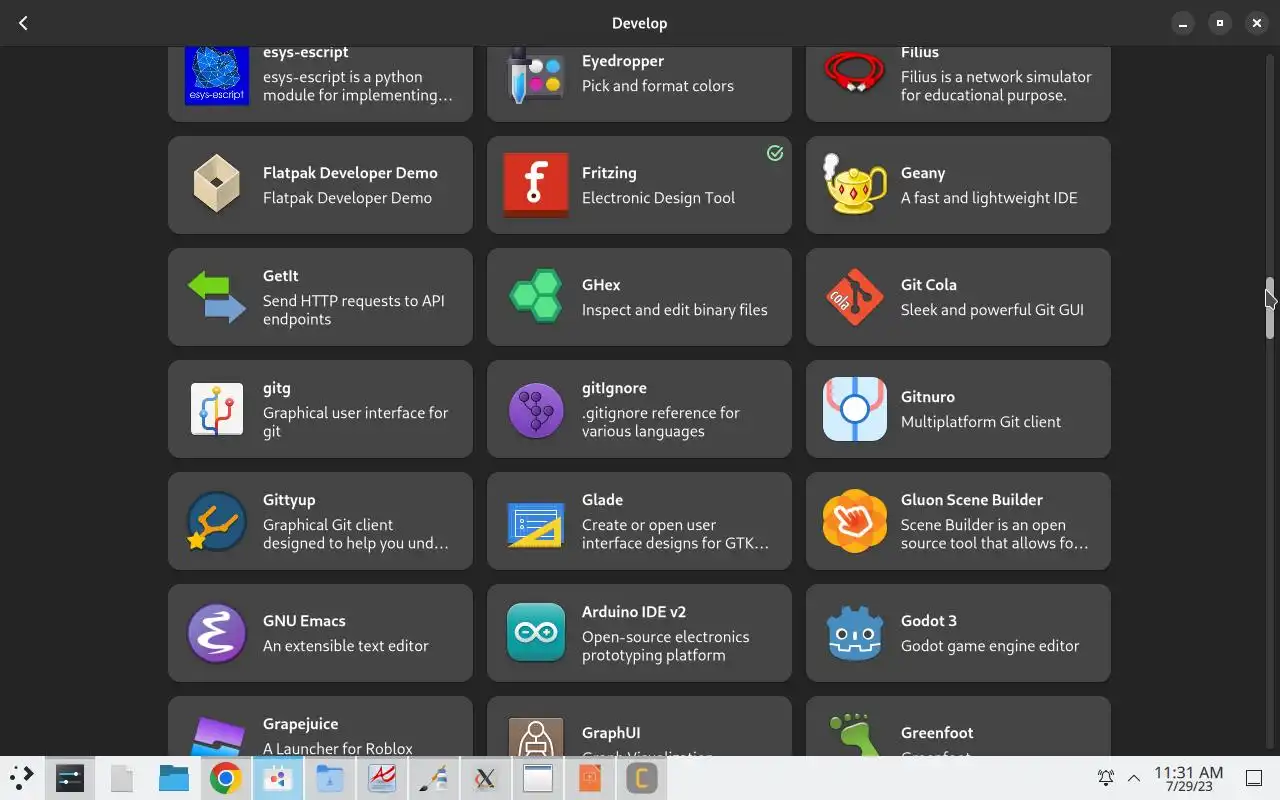Open Google Chrome from the taskbar
The height and width of the screenshot is (800, 1280).
coord(225,778)
